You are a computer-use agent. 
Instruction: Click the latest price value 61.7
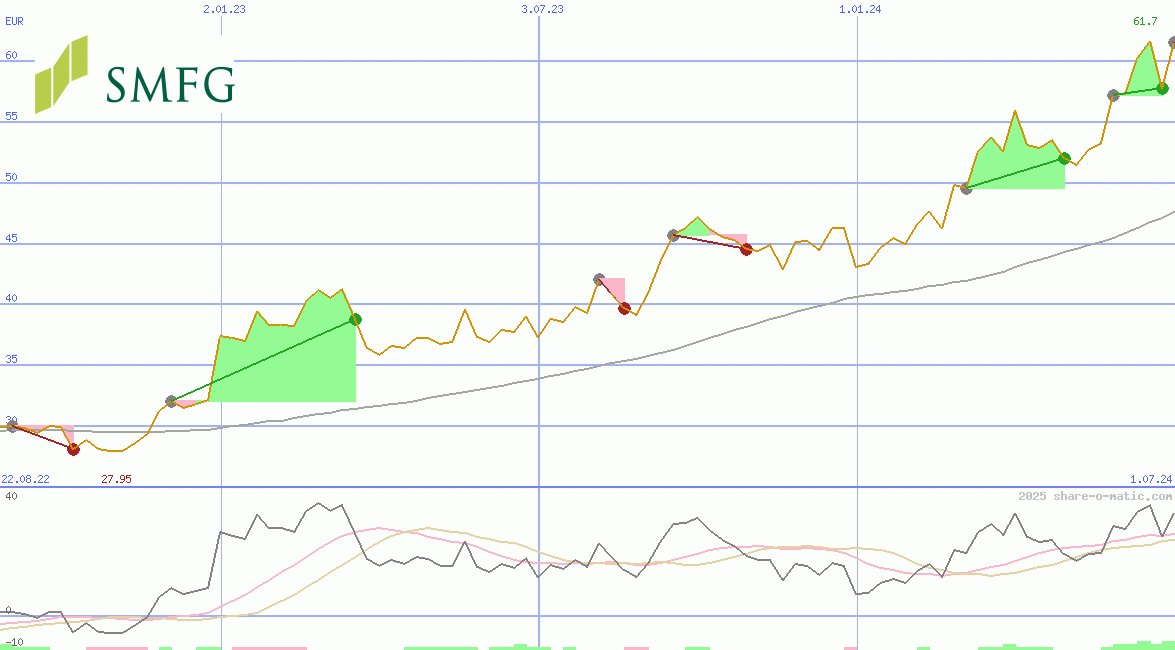[1144, 22]
